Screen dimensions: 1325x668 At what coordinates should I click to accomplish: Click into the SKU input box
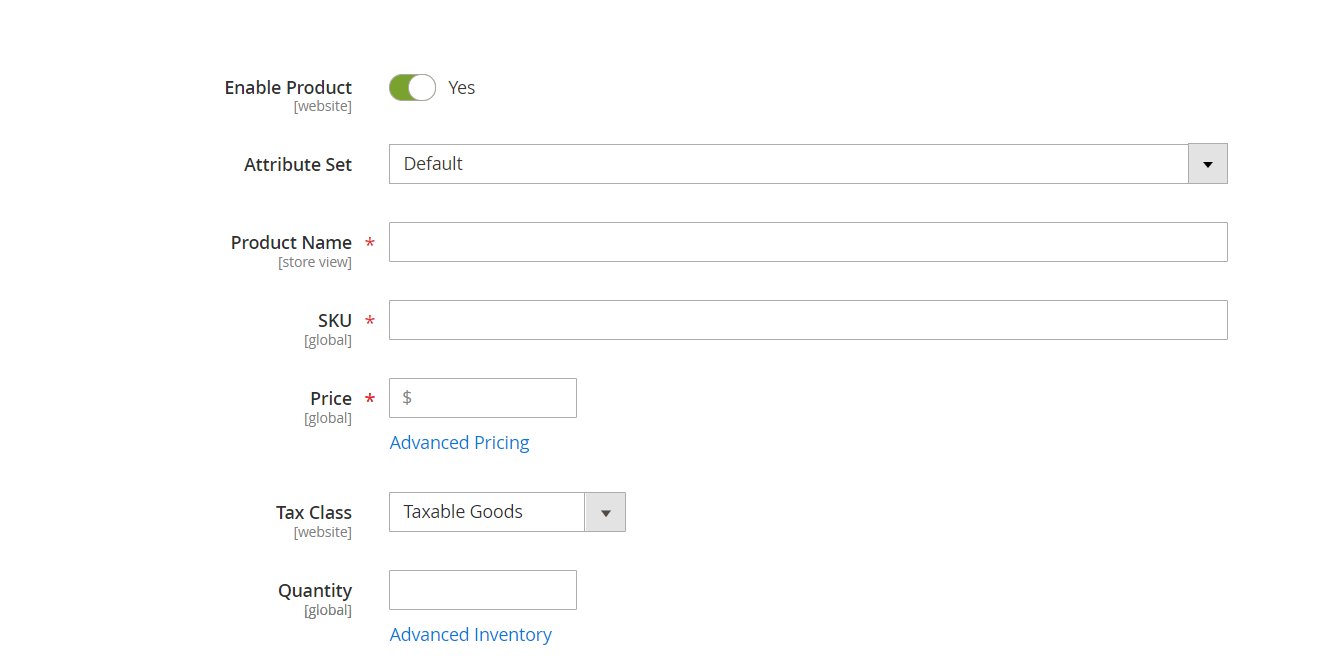(808, 320)
